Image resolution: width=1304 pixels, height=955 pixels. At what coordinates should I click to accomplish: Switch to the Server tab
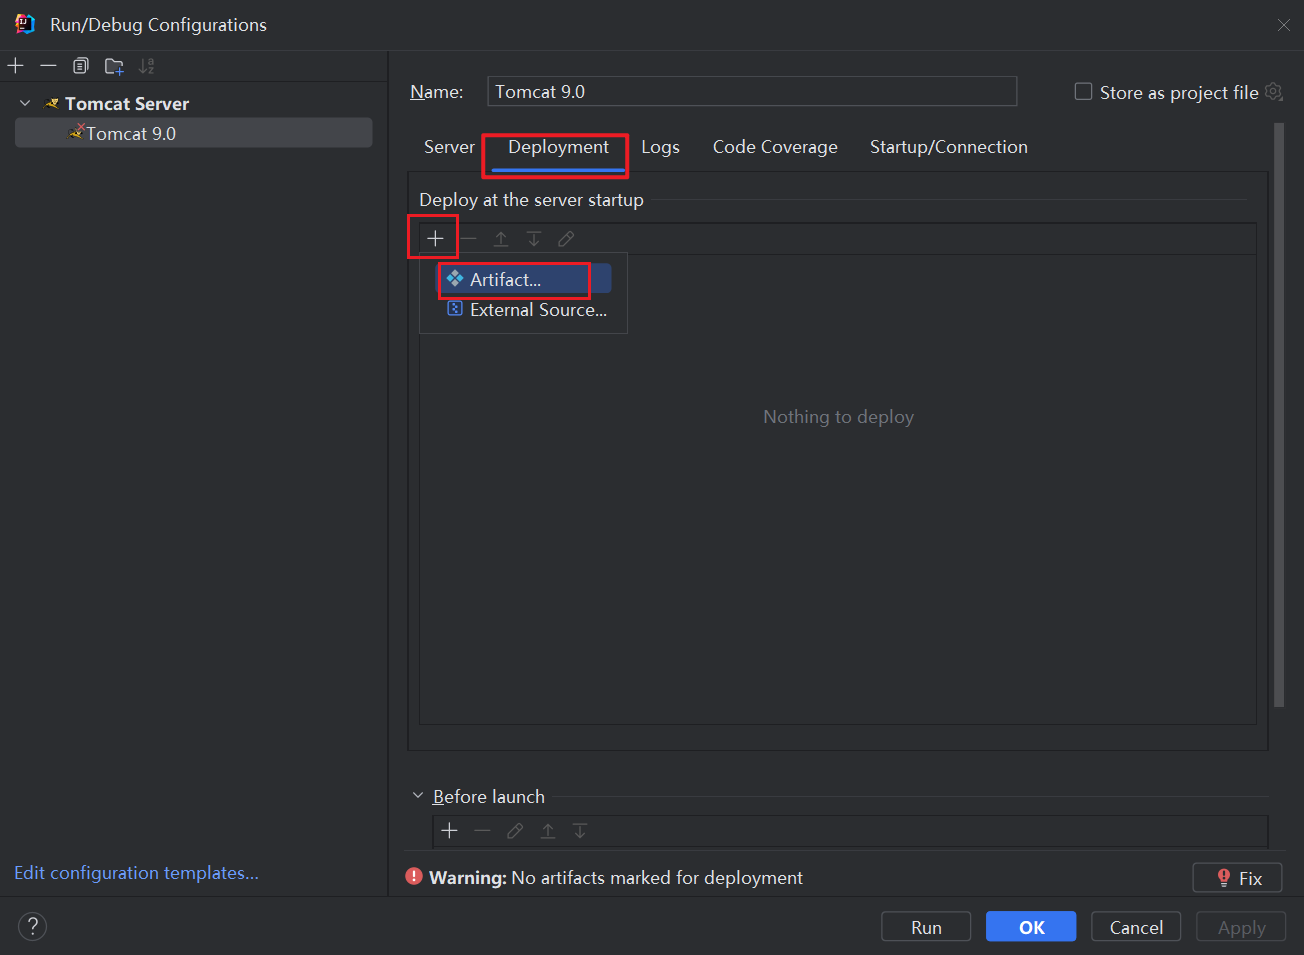(449, 147)
